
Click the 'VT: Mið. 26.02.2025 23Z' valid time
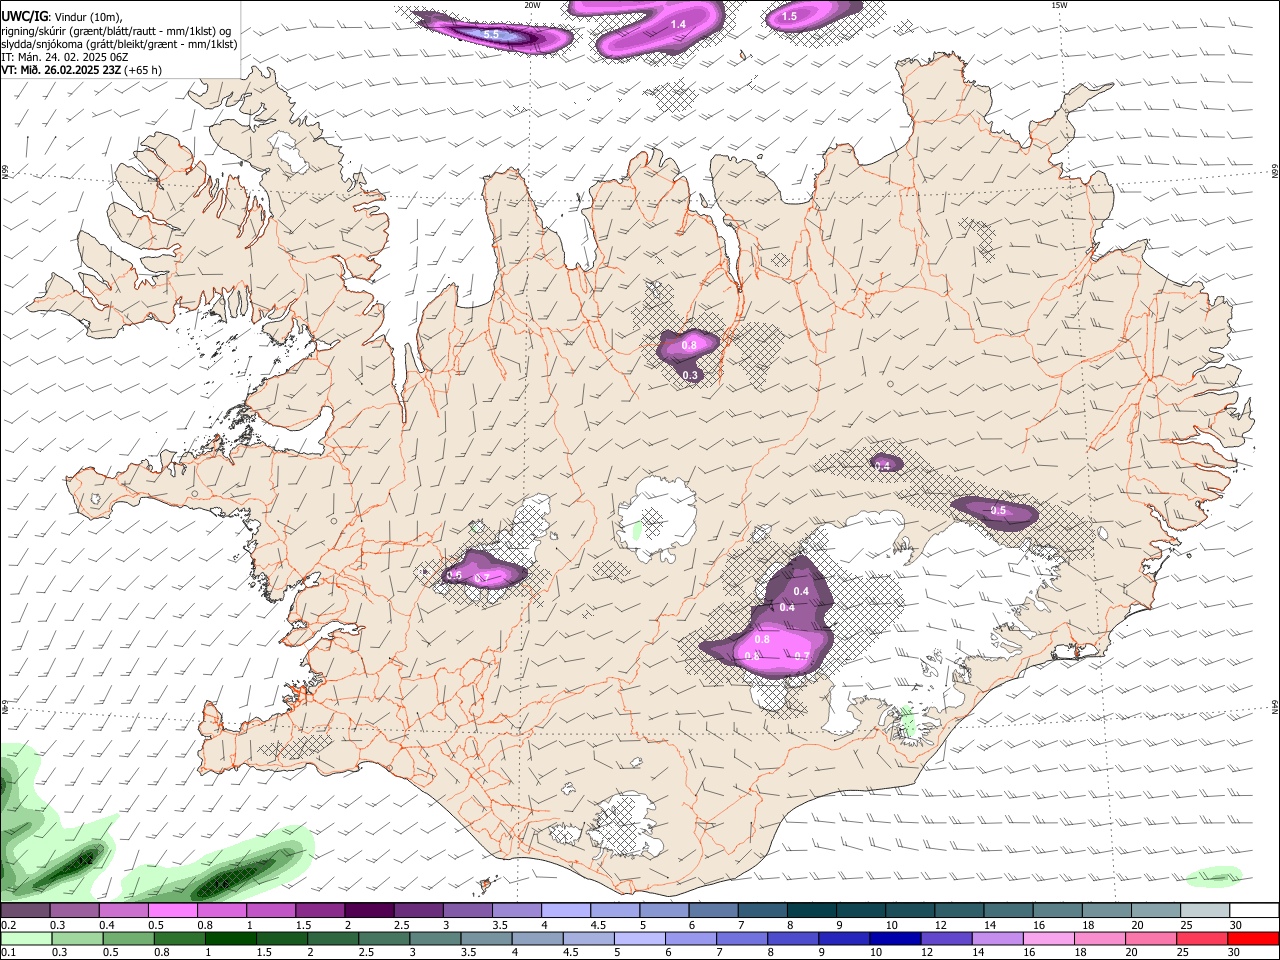pyautogui.click(x=61, y=70)
